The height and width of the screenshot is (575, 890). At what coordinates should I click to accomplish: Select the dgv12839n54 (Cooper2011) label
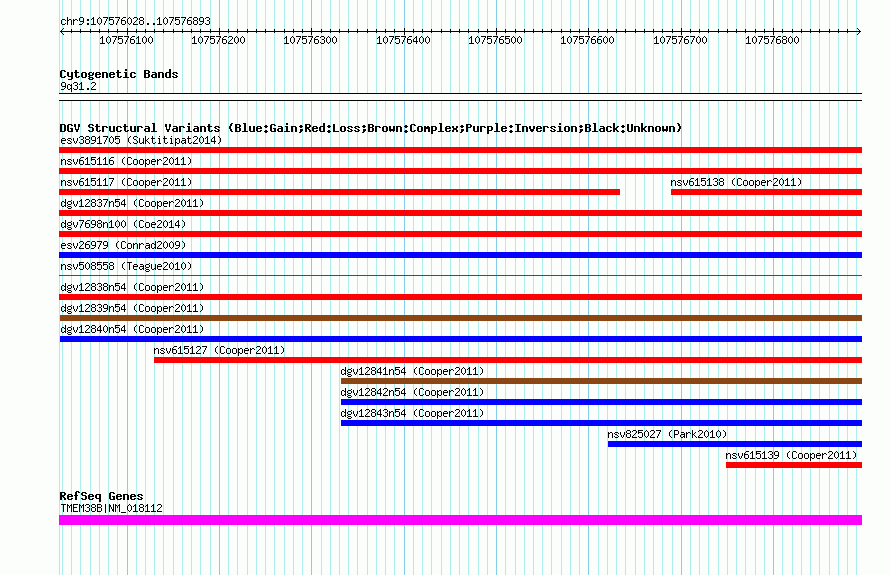[x=132, y=308]
